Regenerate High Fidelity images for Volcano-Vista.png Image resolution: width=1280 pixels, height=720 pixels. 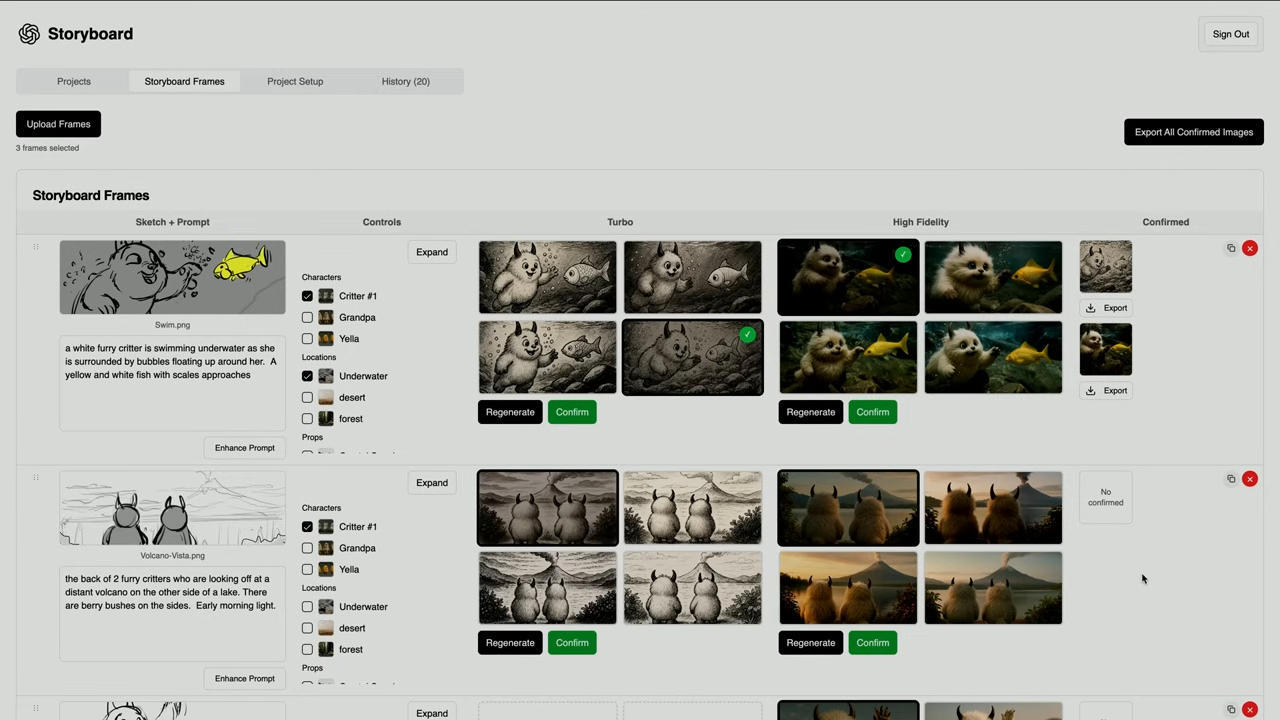click(x=810, y=643)
